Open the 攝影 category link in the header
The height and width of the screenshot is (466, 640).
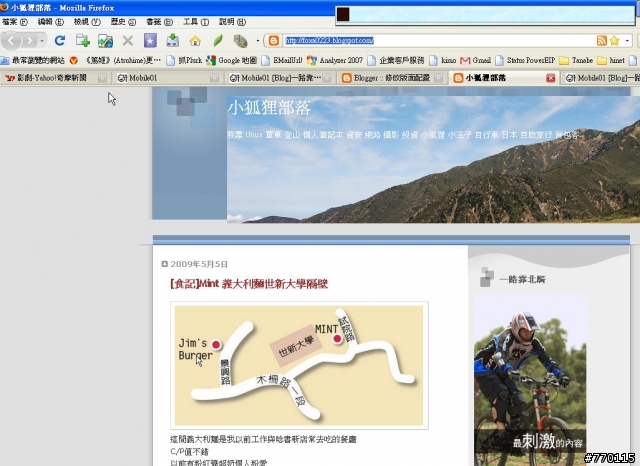tap(391, 135)
